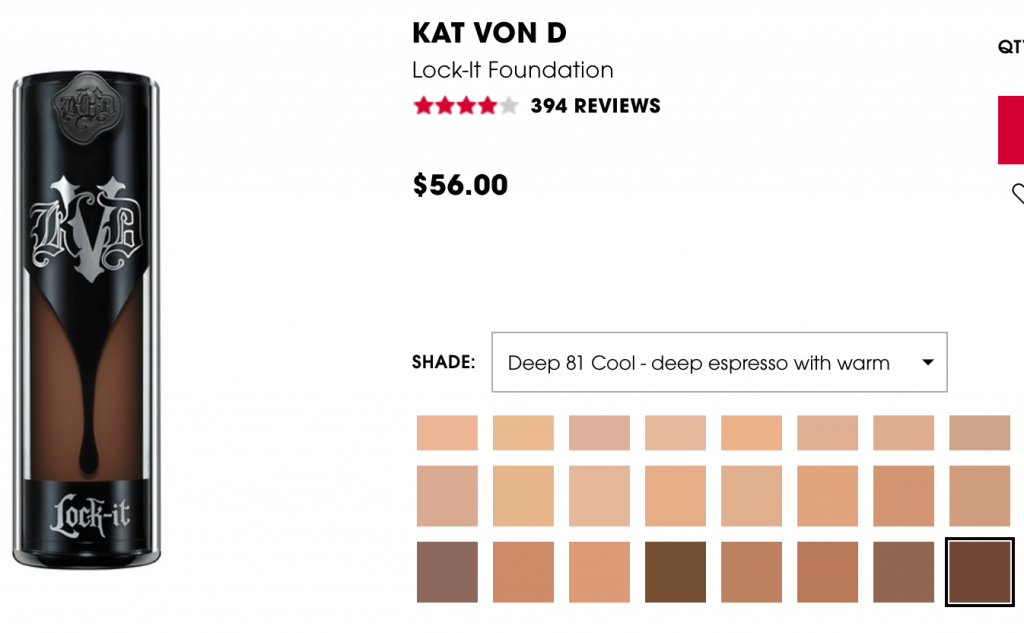Click the red add button
The height and width of the screenshot is (633, 1024).
1010,130
